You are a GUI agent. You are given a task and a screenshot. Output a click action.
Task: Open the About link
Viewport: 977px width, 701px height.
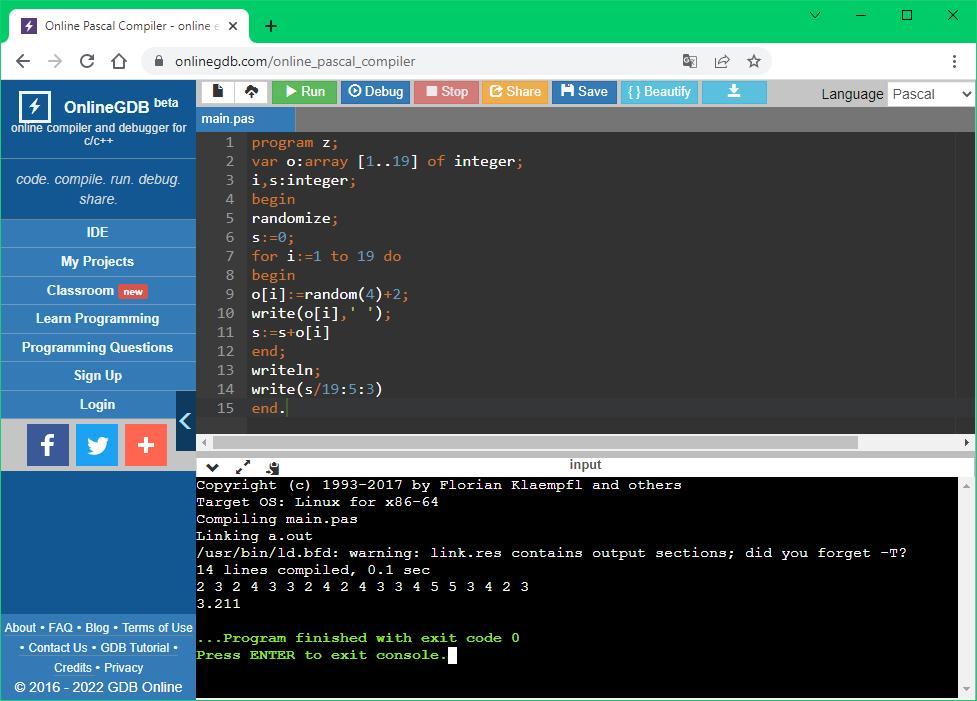pos(21,628)
